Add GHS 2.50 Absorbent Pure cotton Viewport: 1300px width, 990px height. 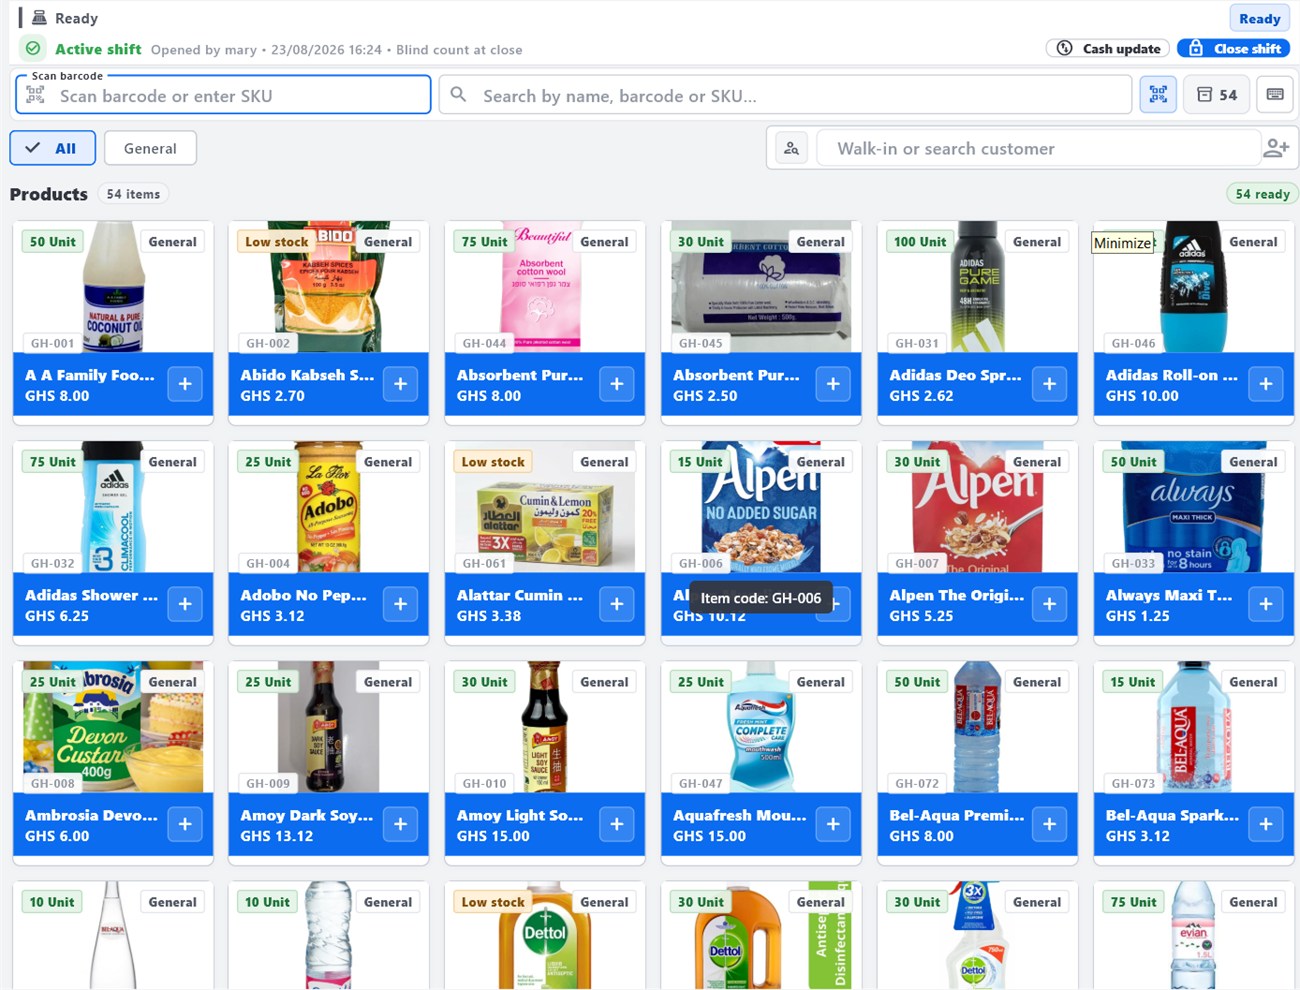(x=833, y=384)
